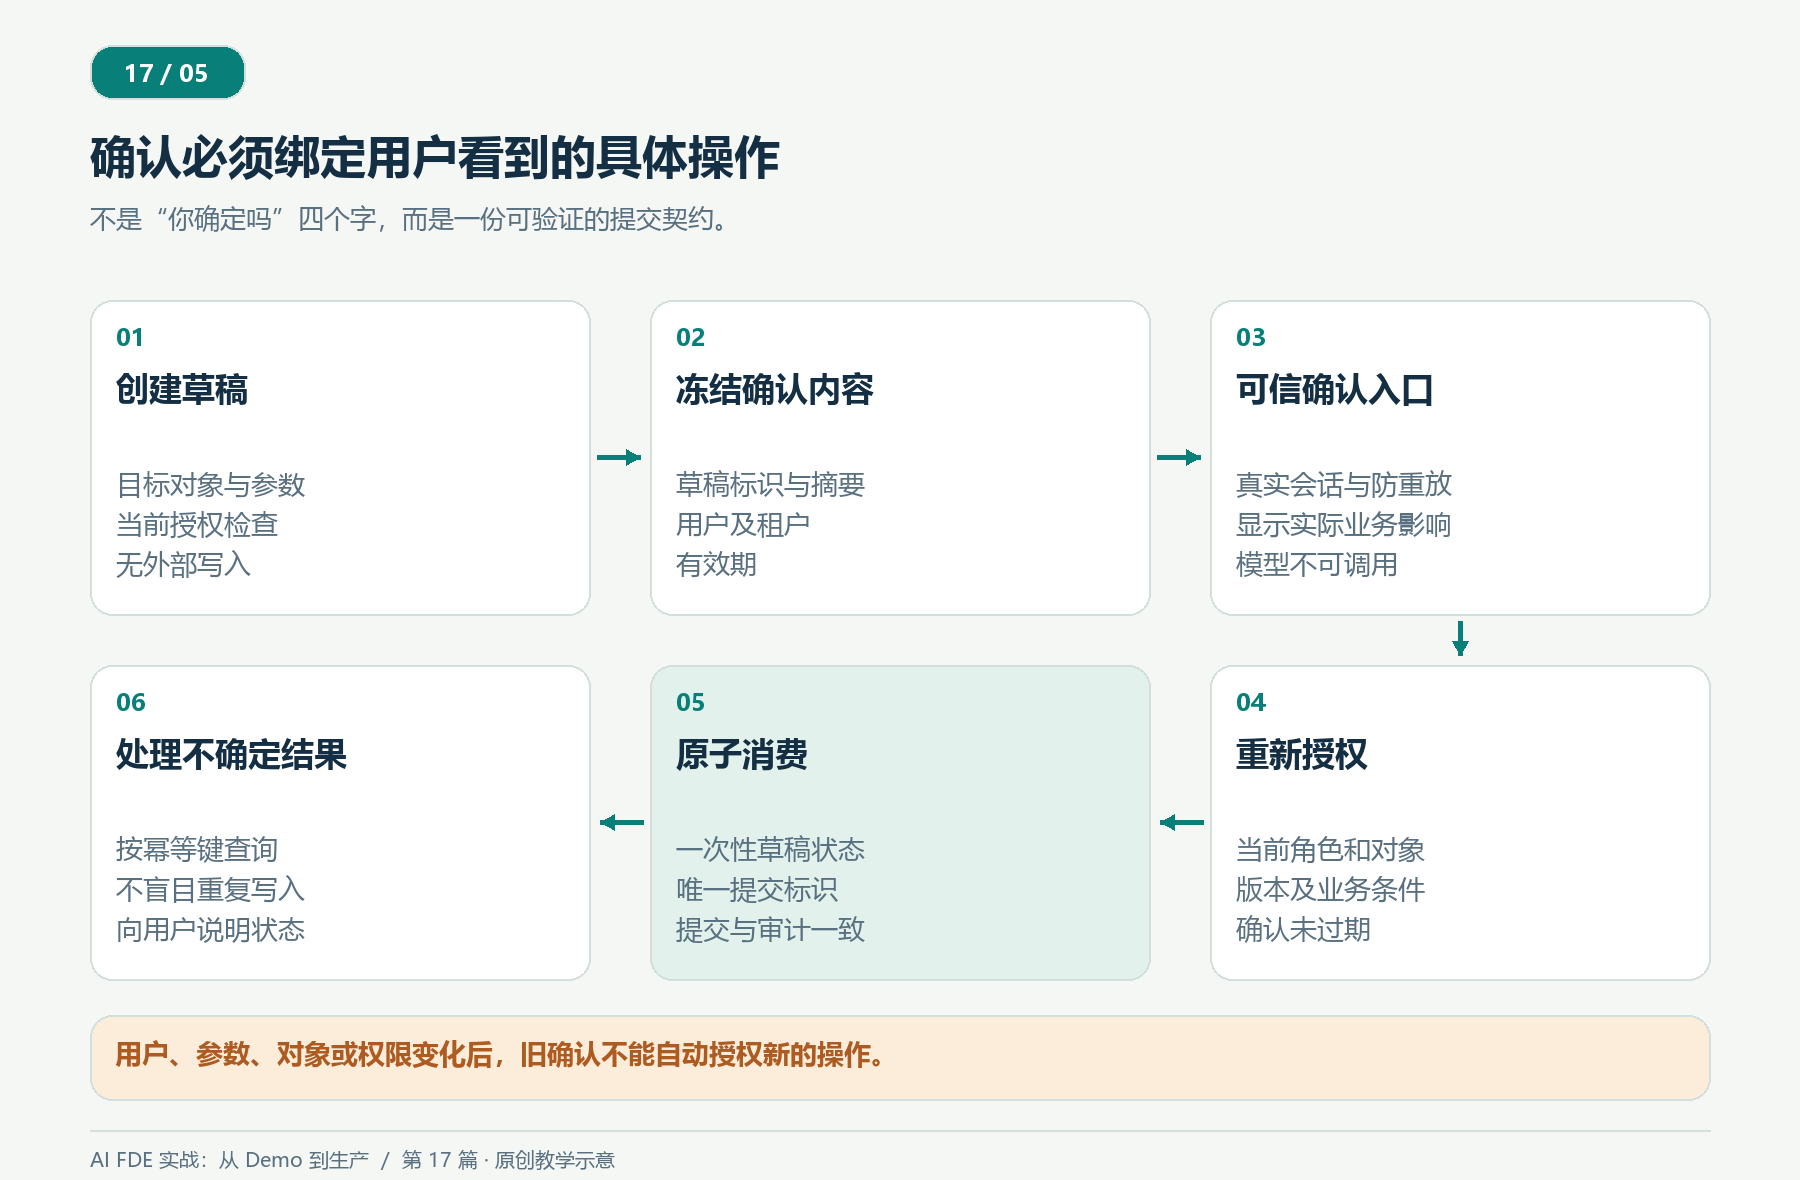
Task: Click the line 有效期
Action: click(716, 565)
